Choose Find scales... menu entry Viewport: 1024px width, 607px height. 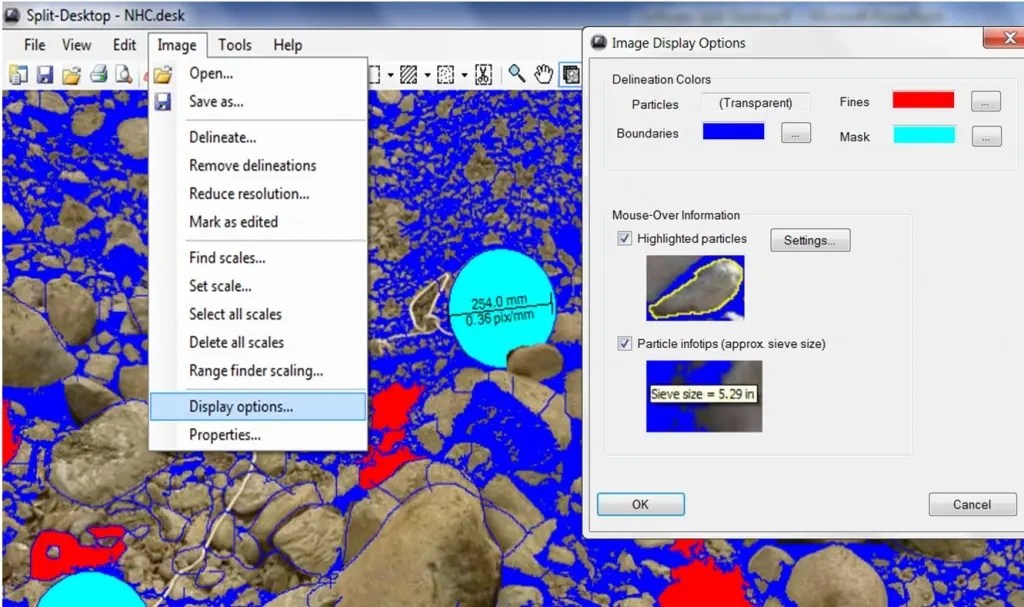click(x=258, y=257)
